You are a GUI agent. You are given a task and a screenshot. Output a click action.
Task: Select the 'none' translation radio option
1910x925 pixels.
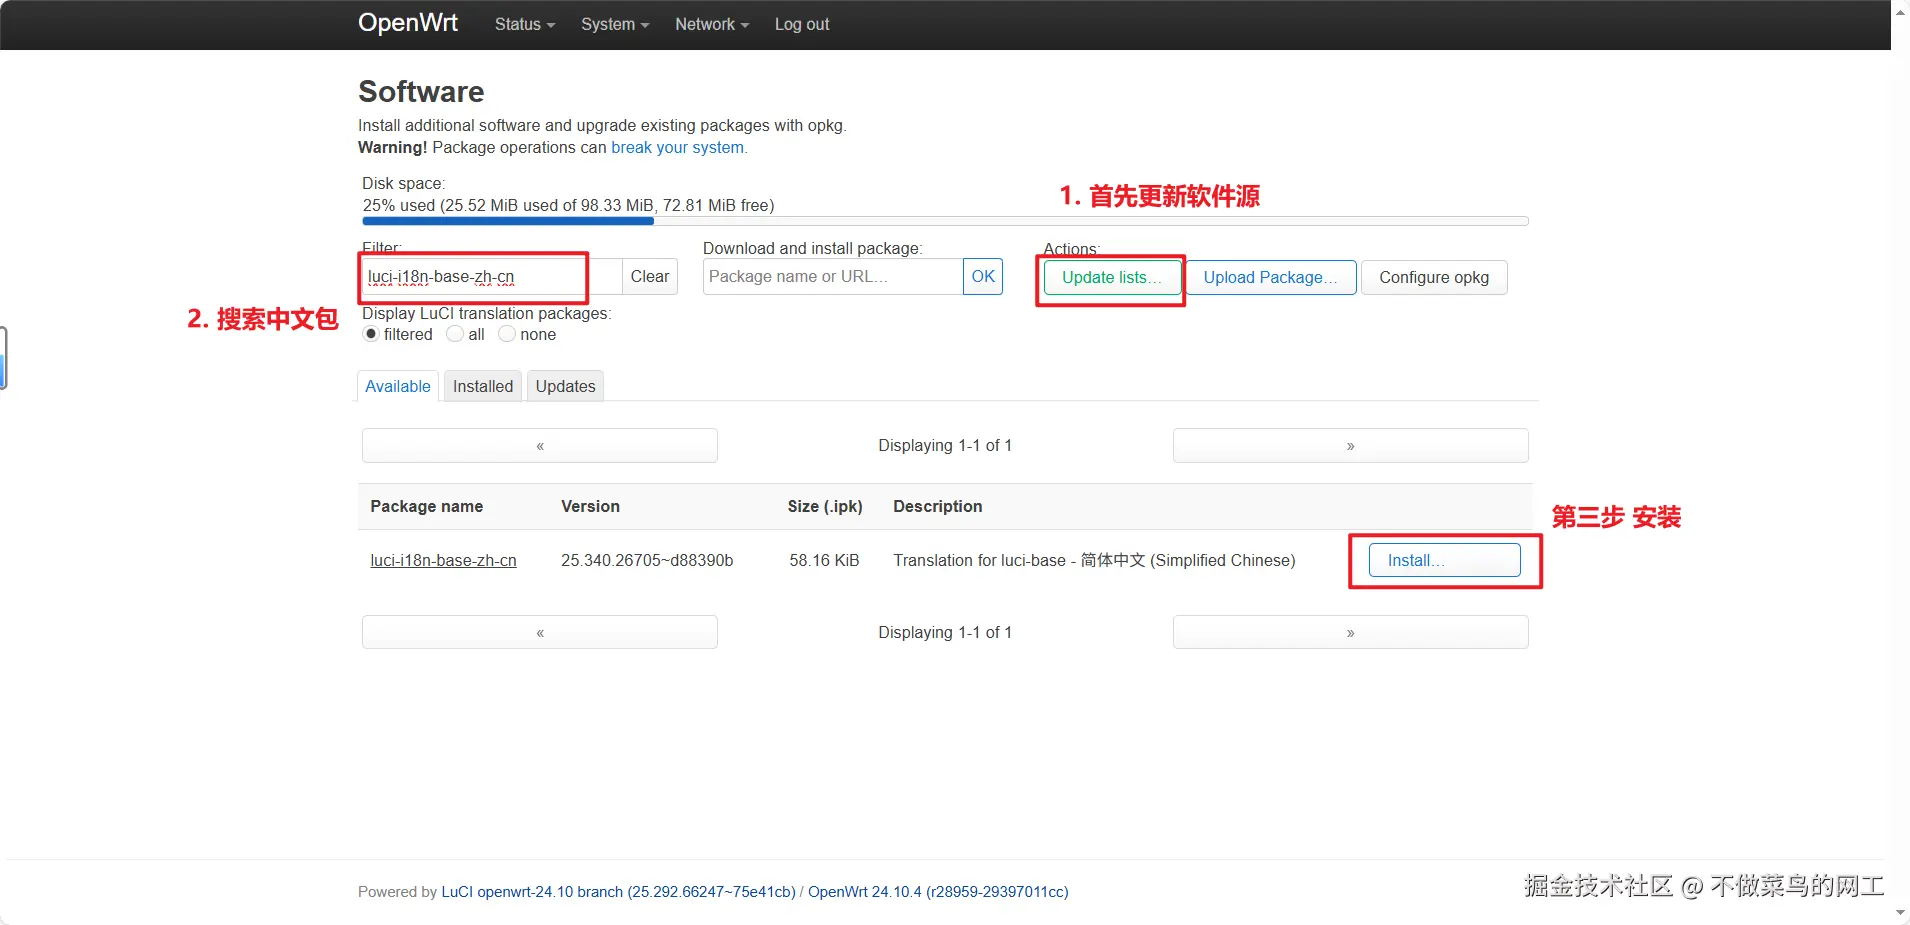tap(507, 334)
